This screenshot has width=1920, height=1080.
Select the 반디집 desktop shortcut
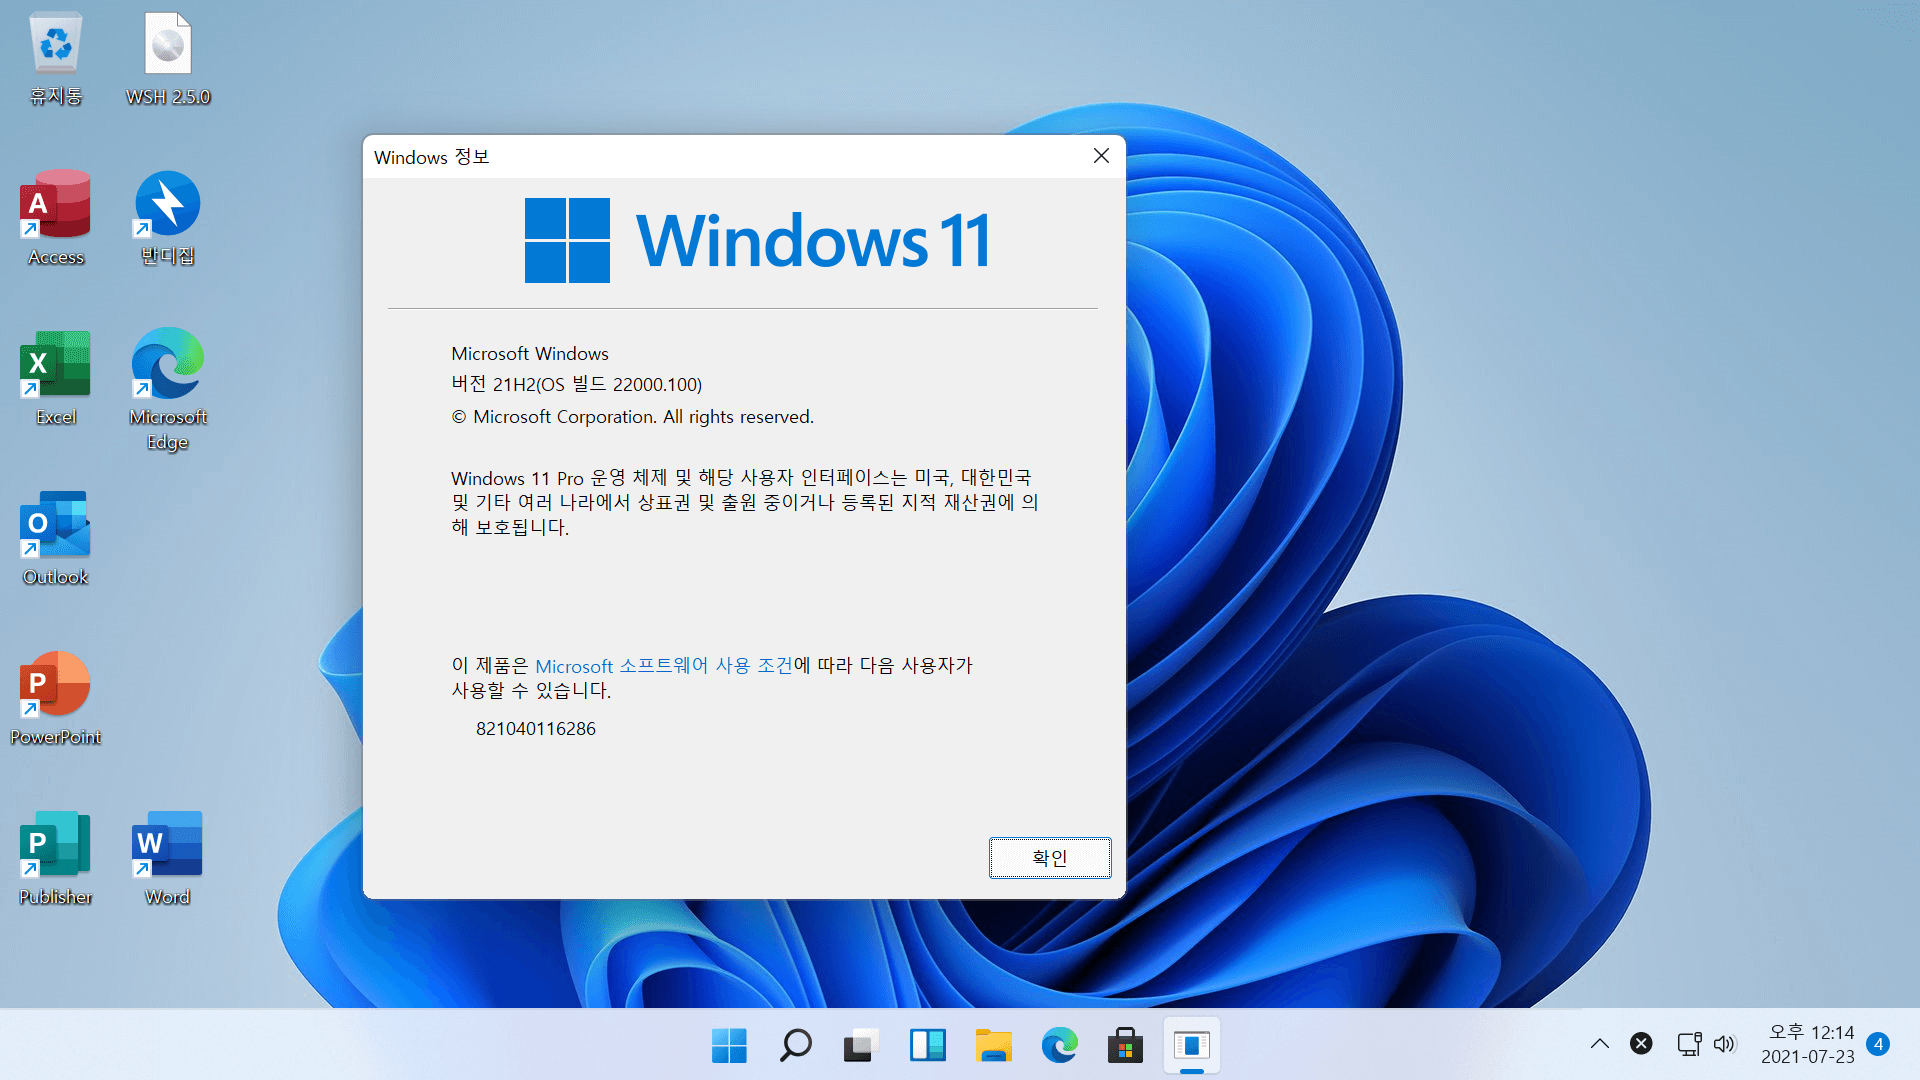168,218
